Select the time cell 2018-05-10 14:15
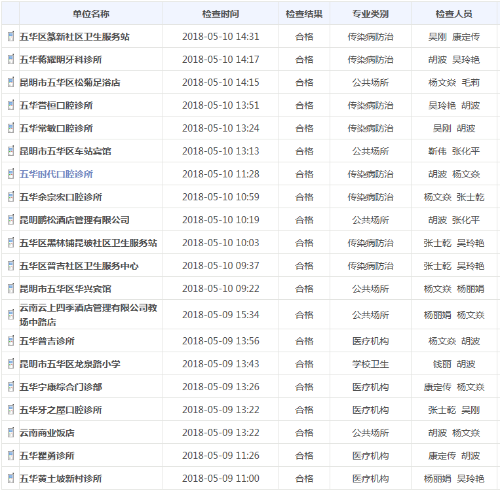Image resolution: width=500 pixels, height=491 pixels. (220, 82)
